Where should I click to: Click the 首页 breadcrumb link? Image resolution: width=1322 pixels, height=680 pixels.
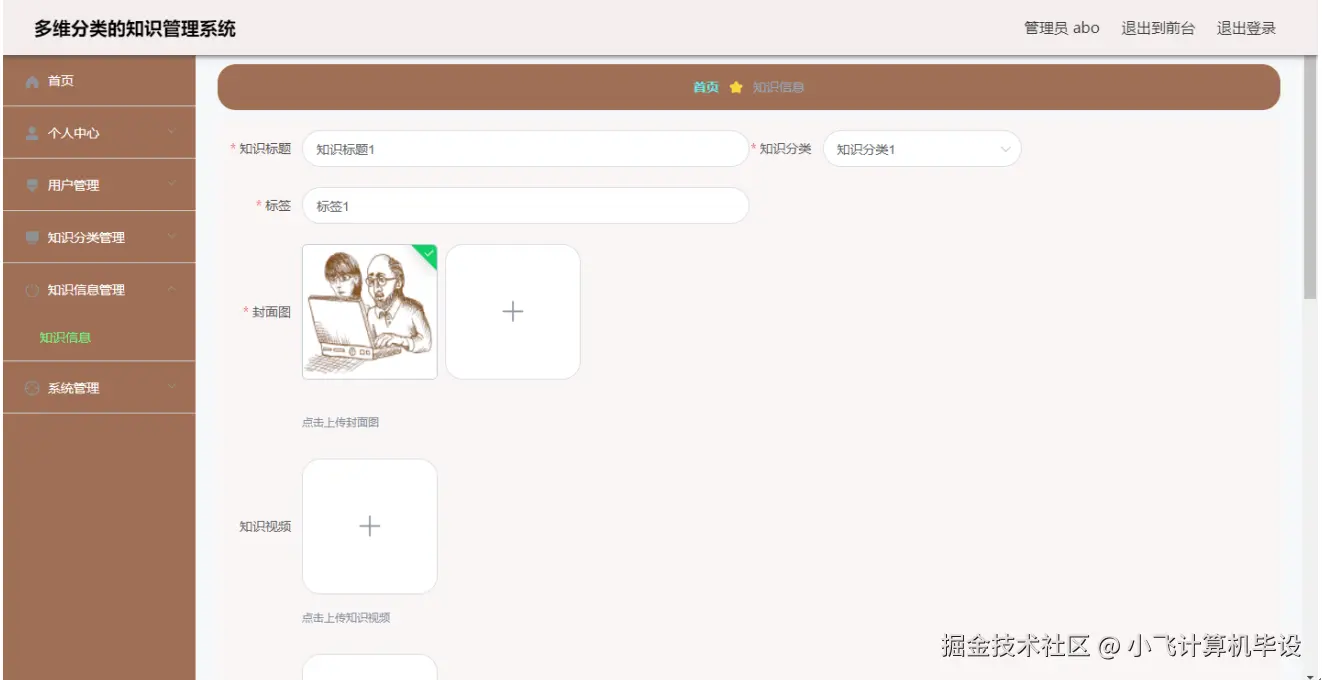[705, 87]
